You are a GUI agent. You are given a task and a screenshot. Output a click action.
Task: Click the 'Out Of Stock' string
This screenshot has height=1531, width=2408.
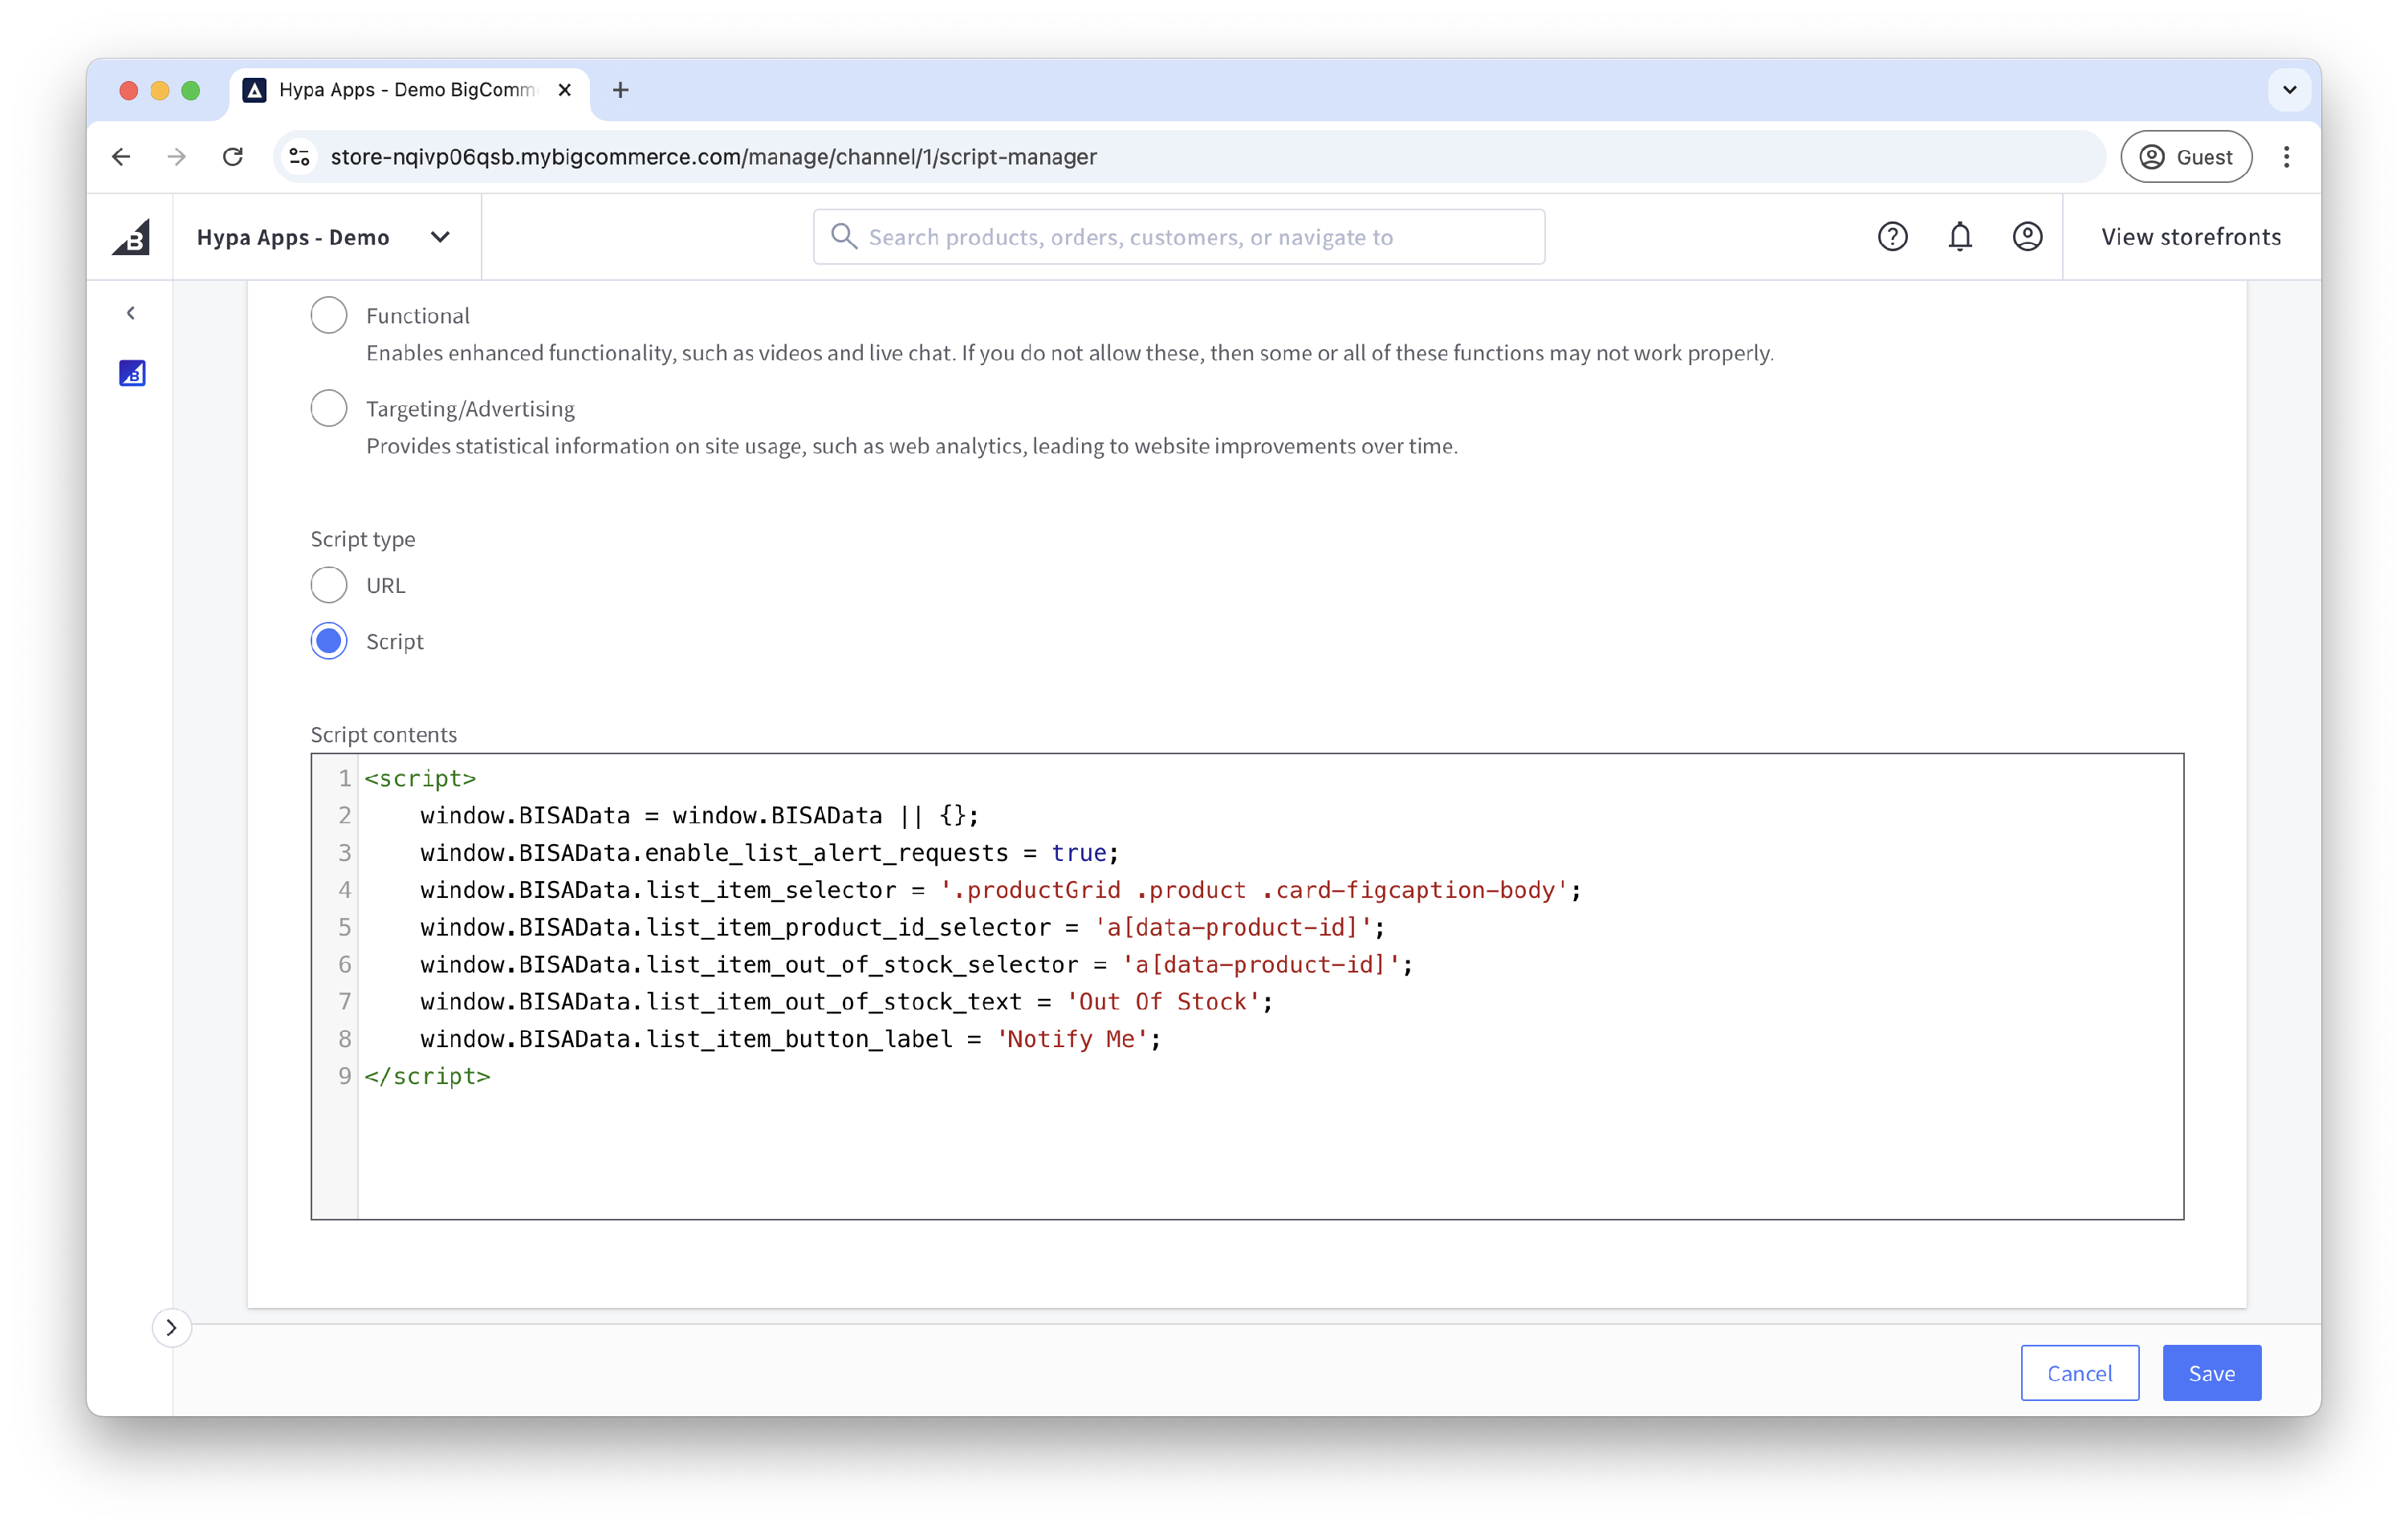pyautogui.click(x=1162, y=1002)
